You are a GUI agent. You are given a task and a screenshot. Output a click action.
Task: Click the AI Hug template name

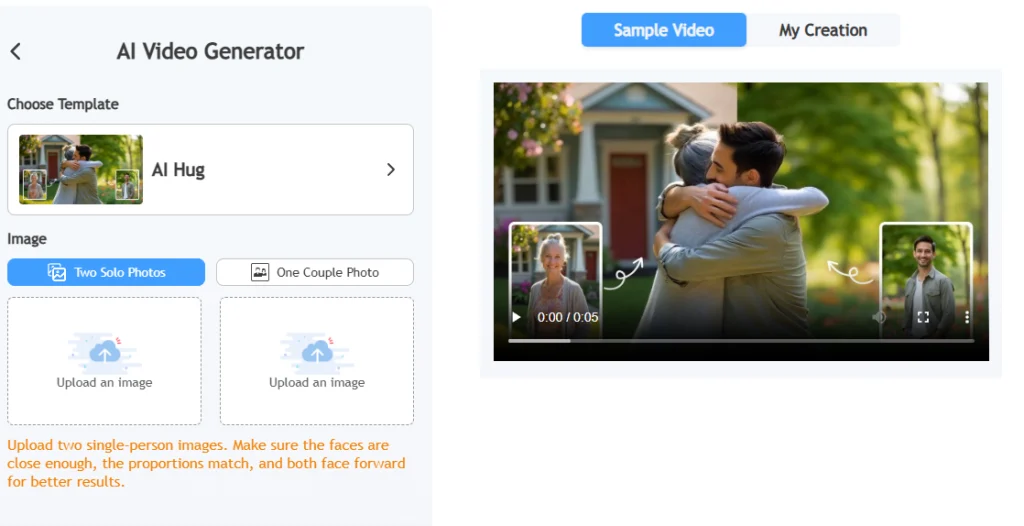pyautogui.click(x=178, y=170)
